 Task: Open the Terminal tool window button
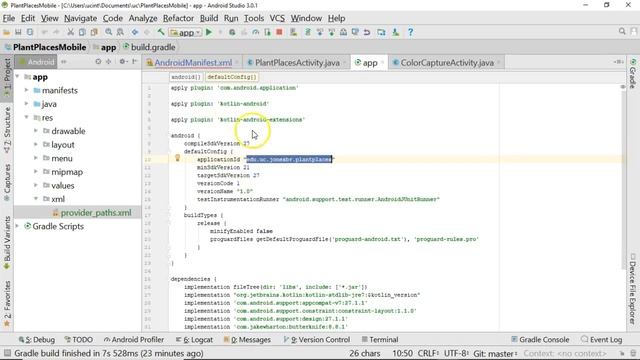tap(380, 340)
